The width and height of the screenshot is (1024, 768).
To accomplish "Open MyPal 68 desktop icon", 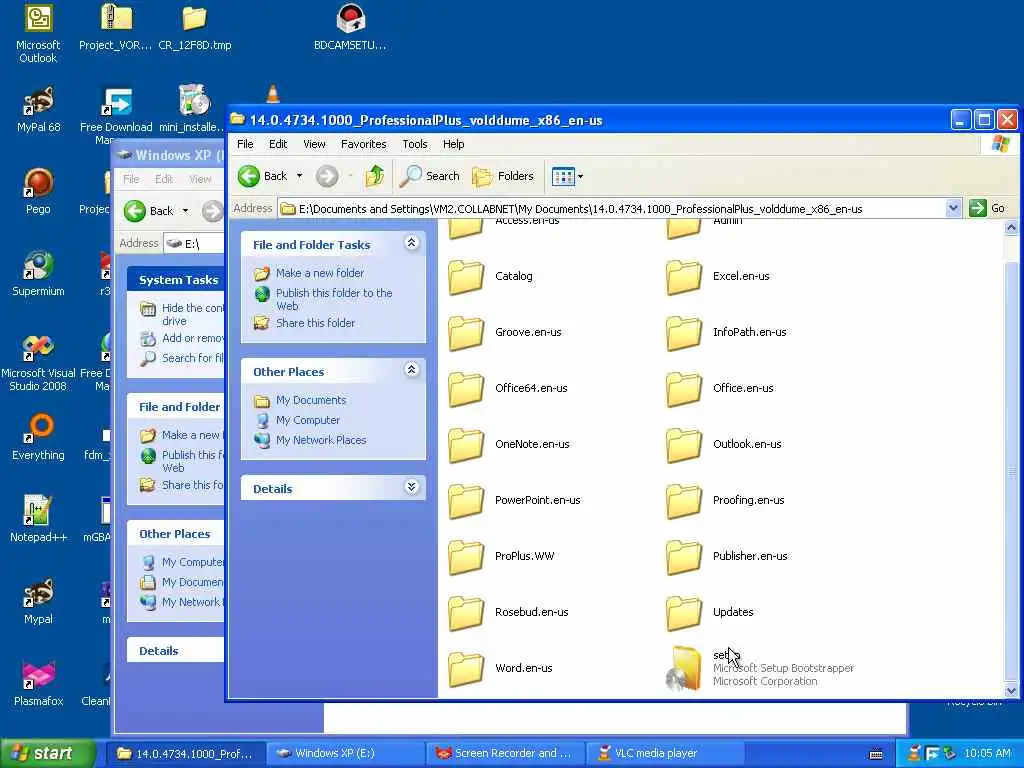I will [x=38, y=109].
